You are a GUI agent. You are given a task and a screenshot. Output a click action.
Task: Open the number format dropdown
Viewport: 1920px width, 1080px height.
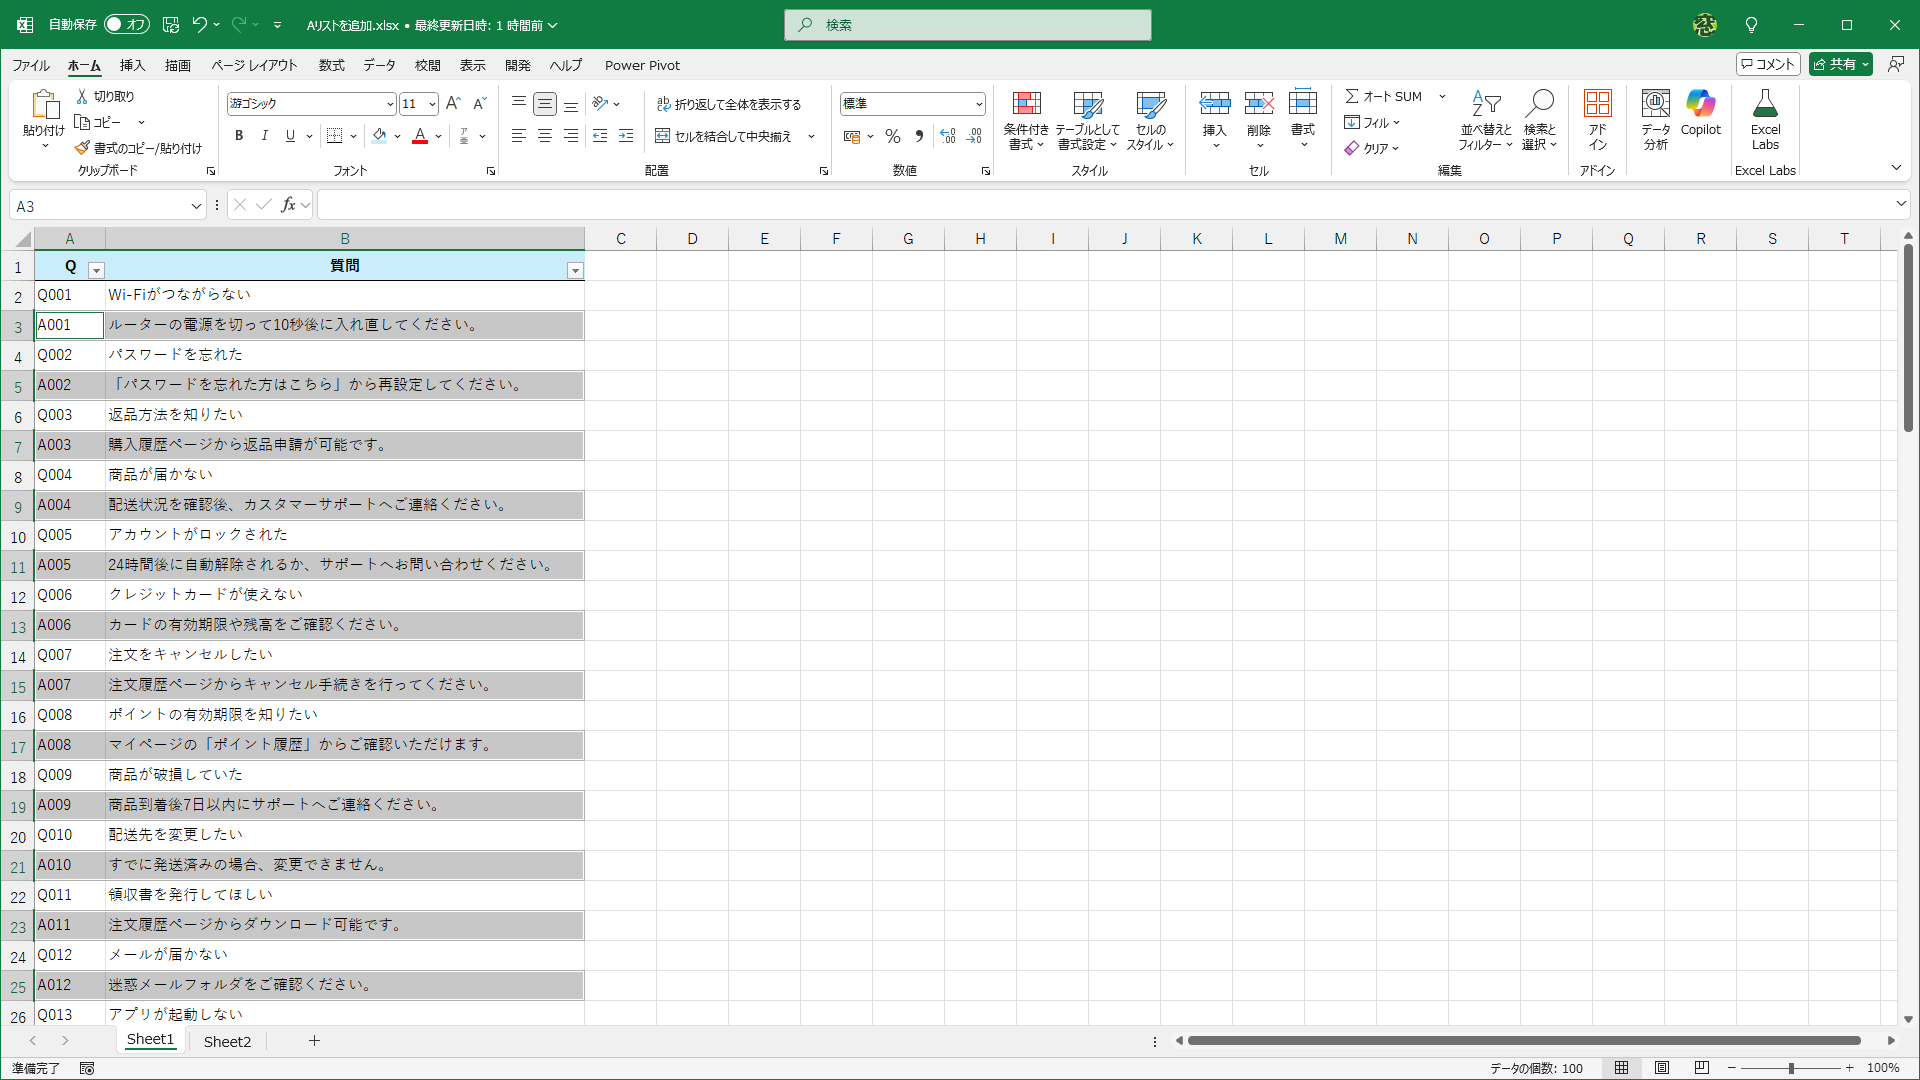pos(979,104)
